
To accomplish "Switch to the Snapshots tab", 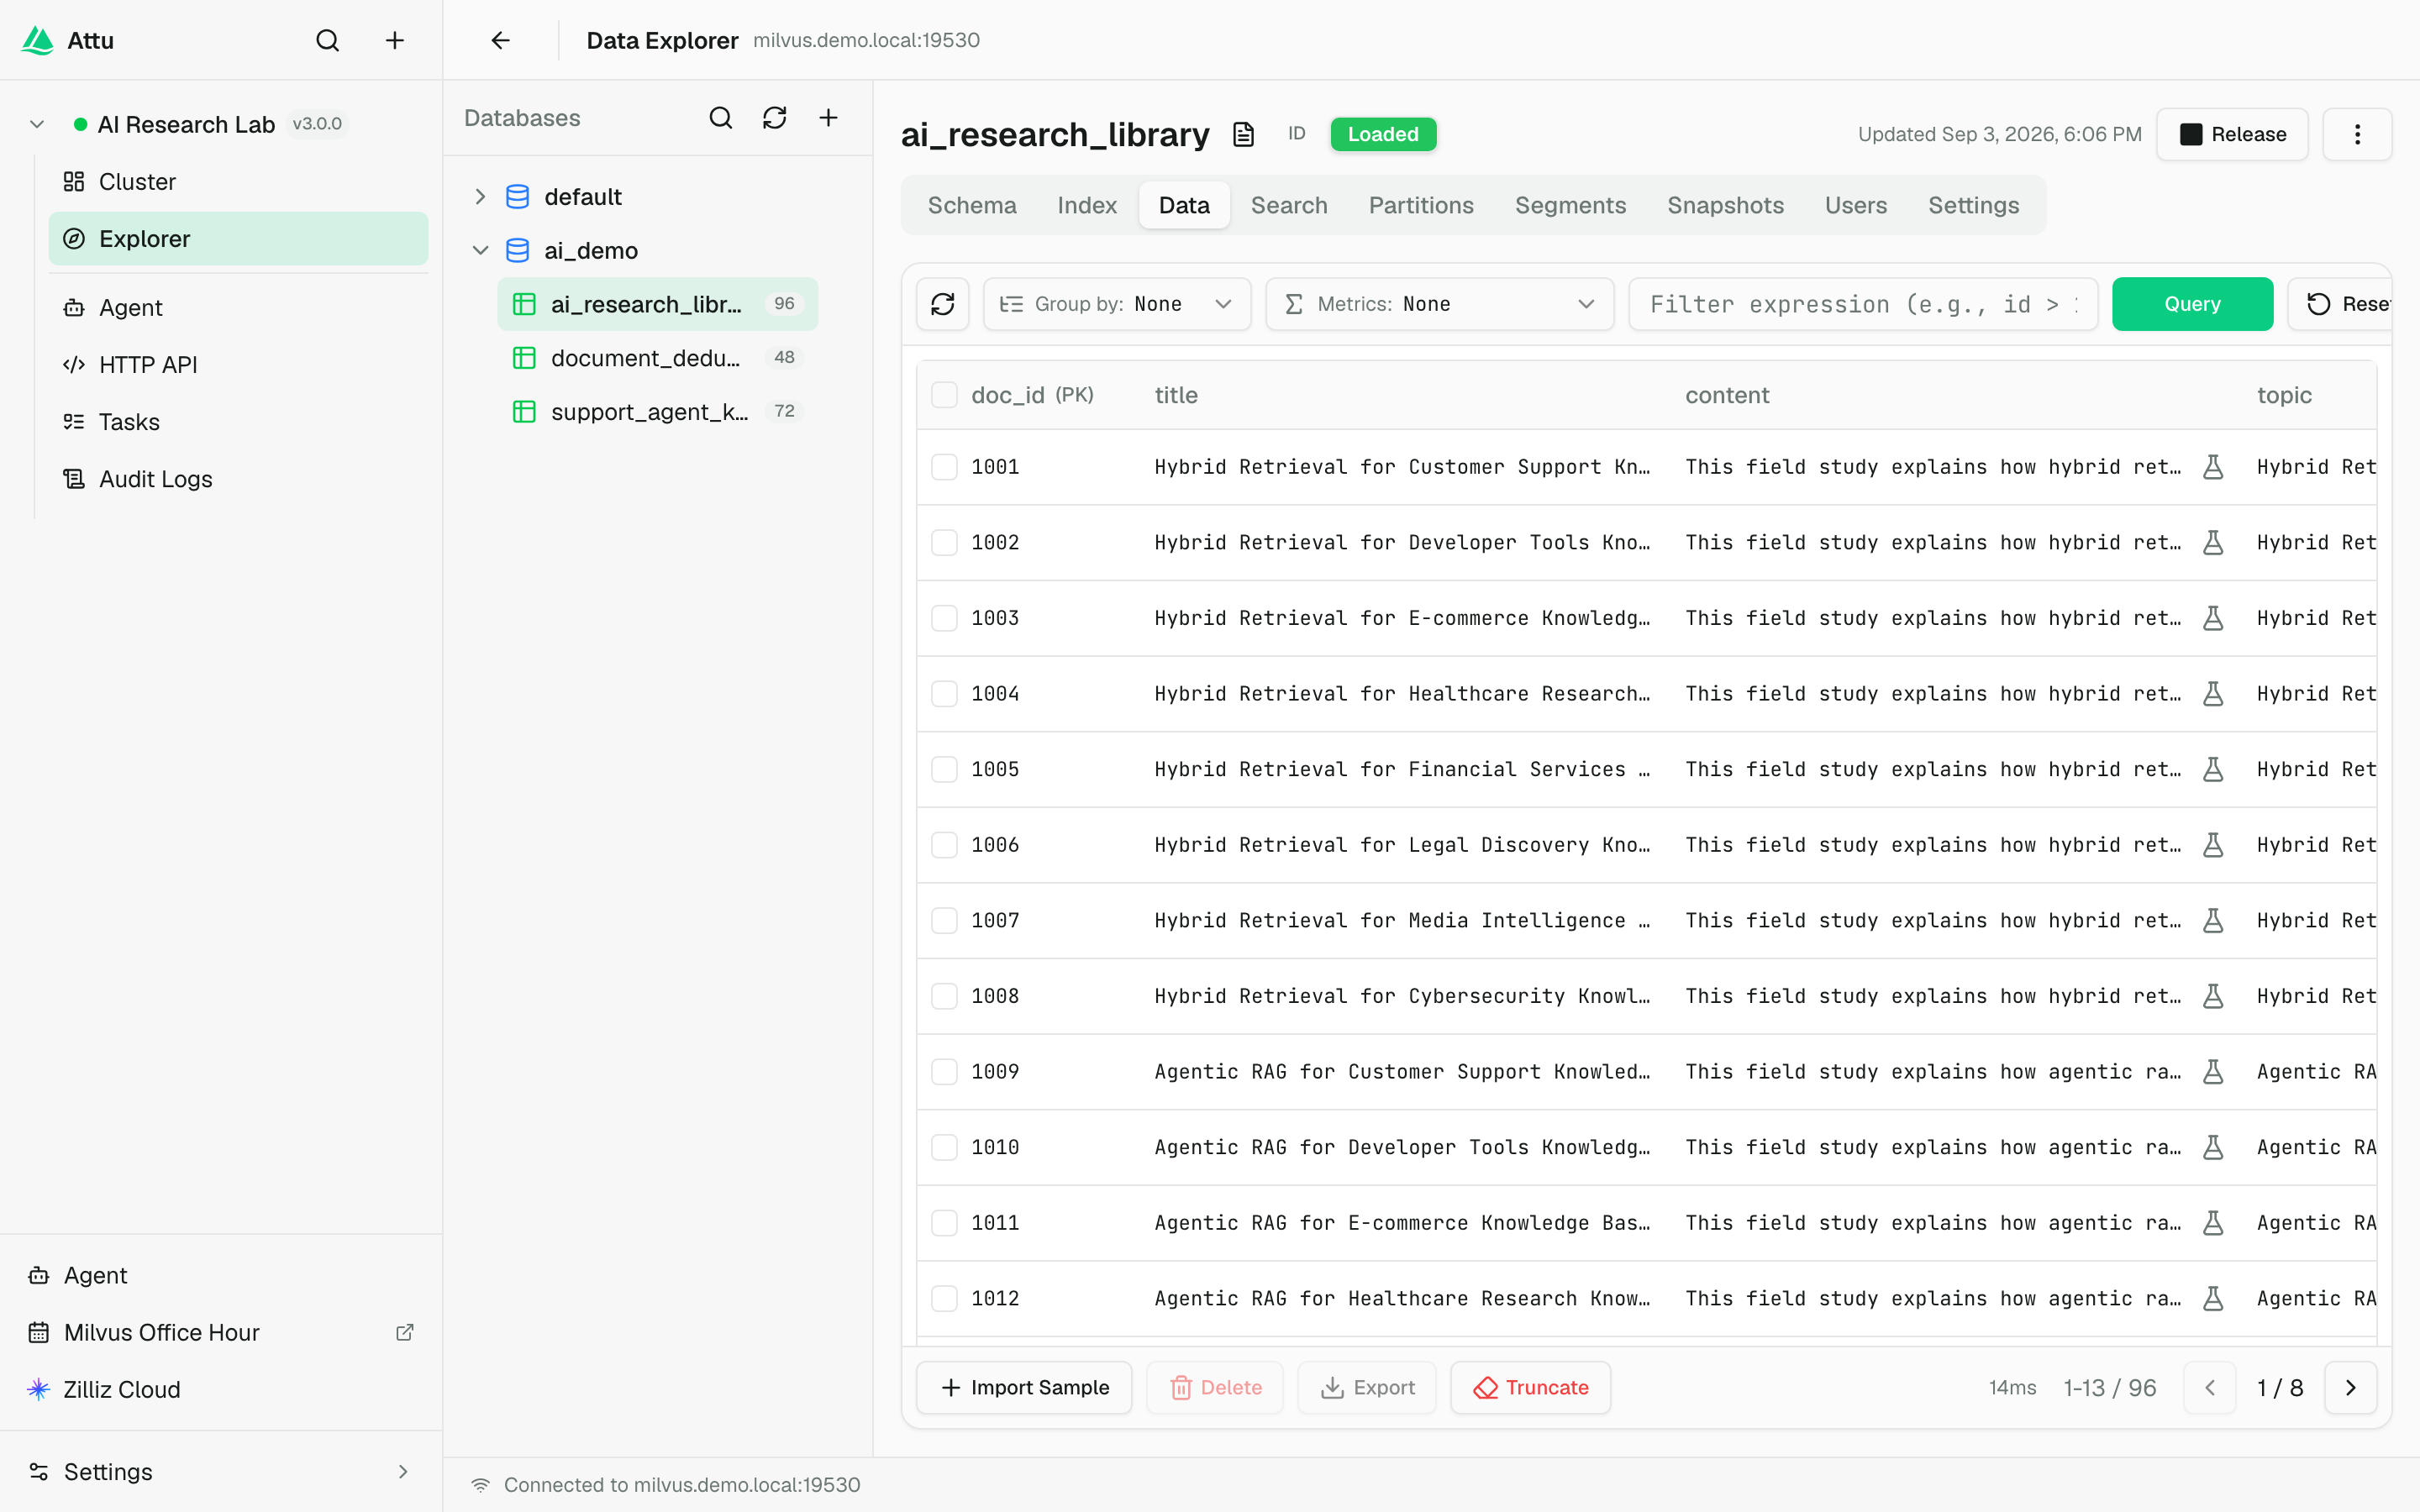I will (x=1725, y=205).
